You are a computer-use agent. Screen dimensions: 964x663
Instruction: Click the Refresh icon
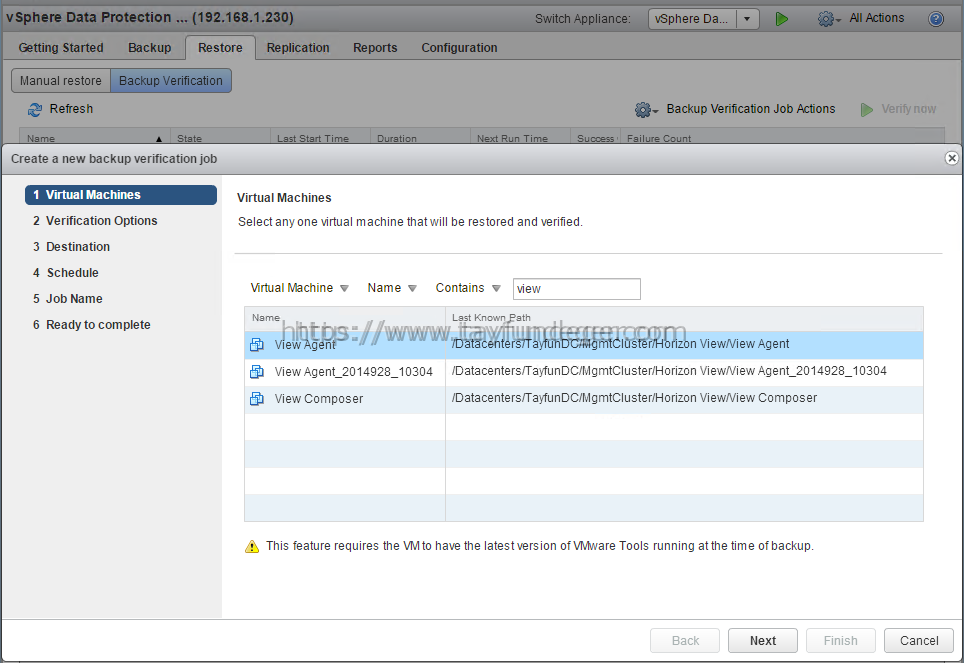coord(34,109)
